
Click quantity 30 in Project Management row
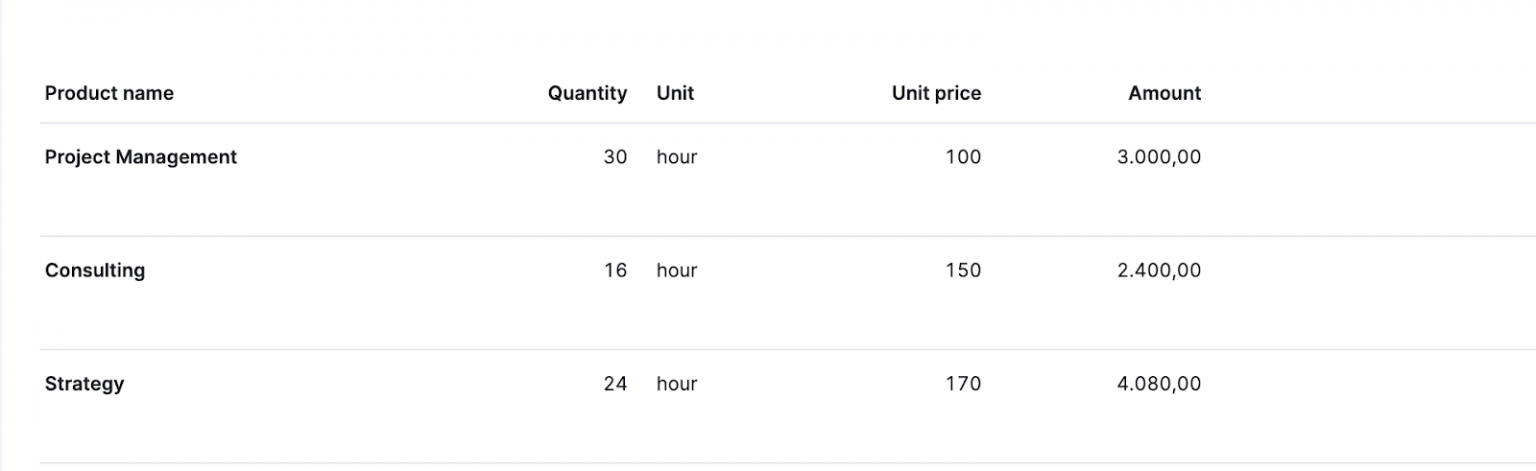click(x=615, y=157)
